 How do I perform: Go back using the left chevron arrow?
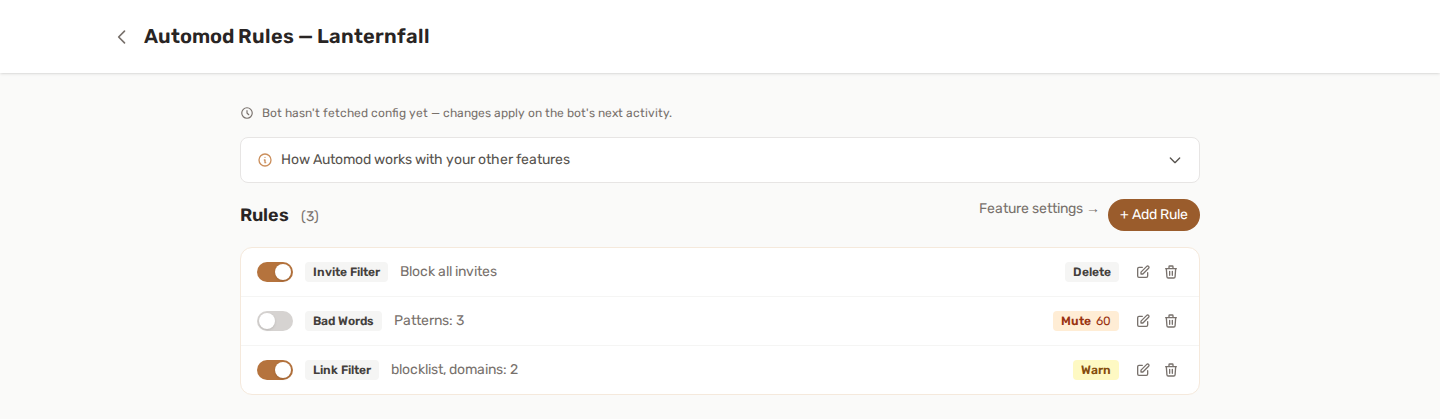point(122,37)
